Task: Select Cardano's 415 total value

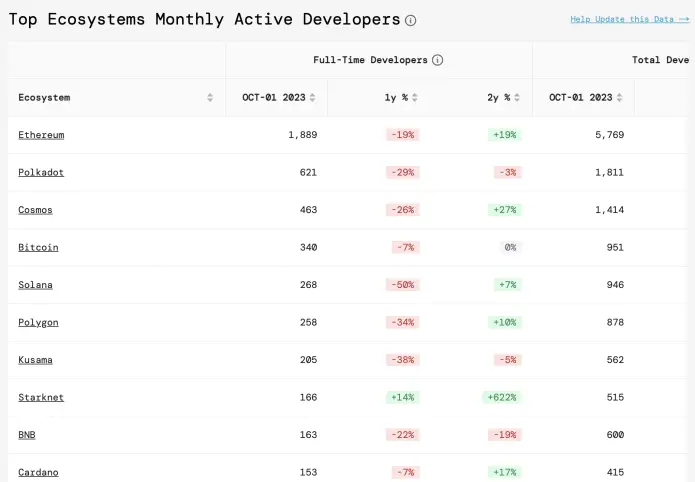Action: (x=615, y=472)
